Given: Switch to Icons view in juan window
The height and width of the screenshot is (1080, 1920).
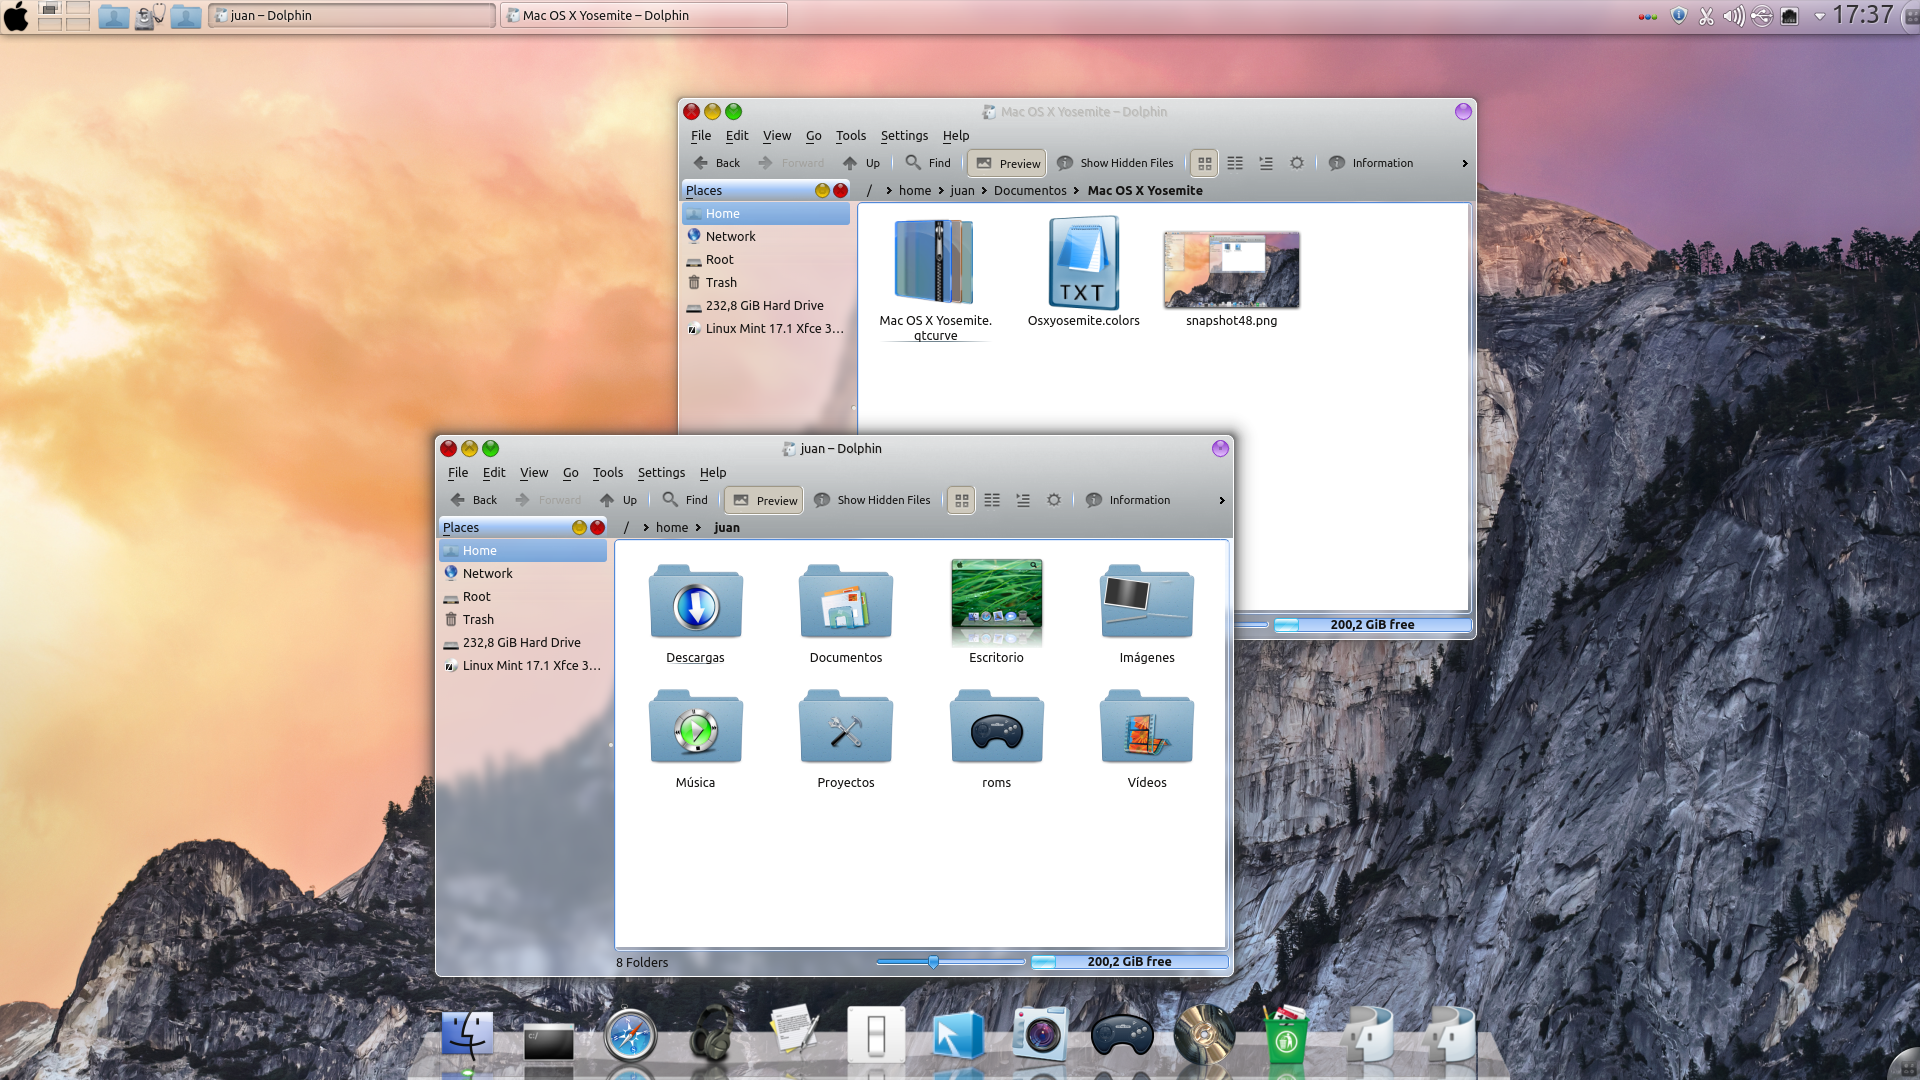Looking at the screenshot, I should point(961,500).
